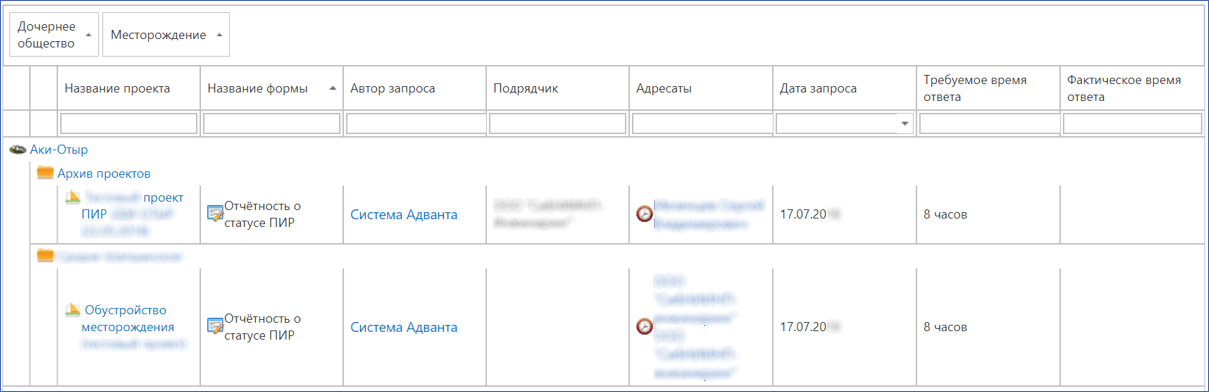Open the addressee link in the проект ПИР row
Screen dimensions: 1209x392
pos(708,214)
